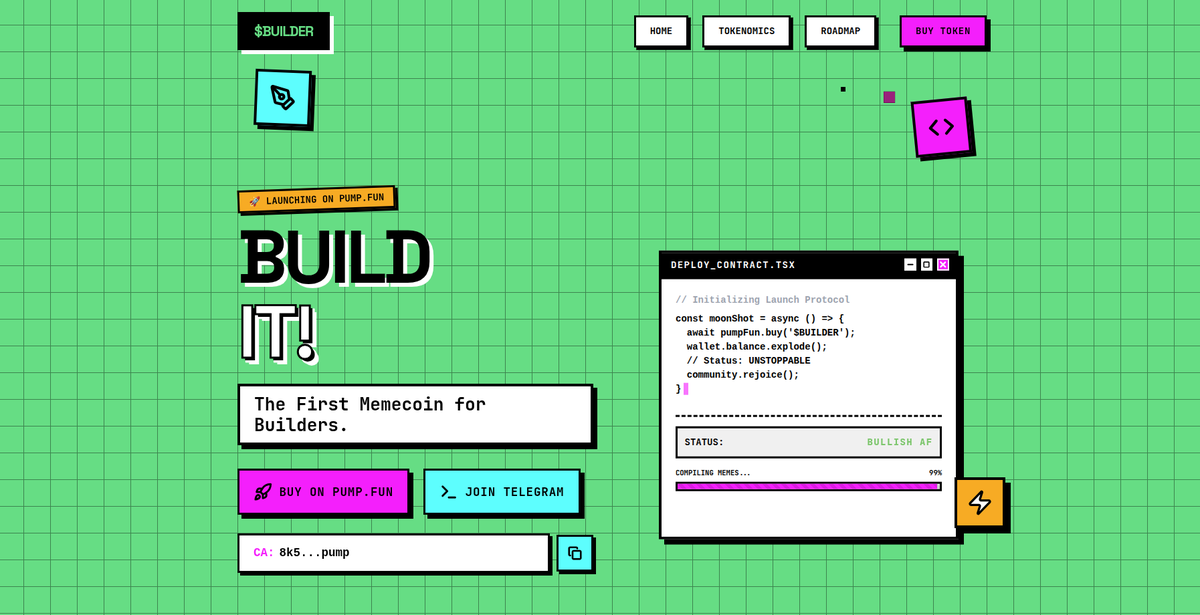Click the rocket icon in Buy button
The image size is (1200, 615).
point(263,492)
